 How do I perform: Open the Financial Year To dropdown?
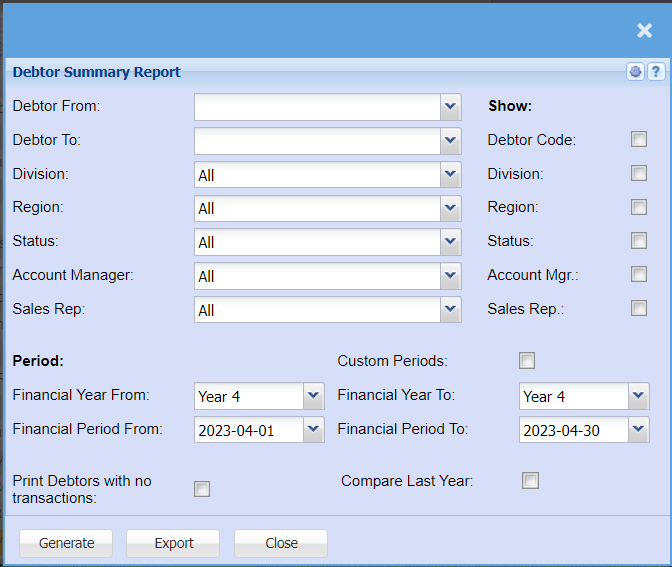coord(639,396)
